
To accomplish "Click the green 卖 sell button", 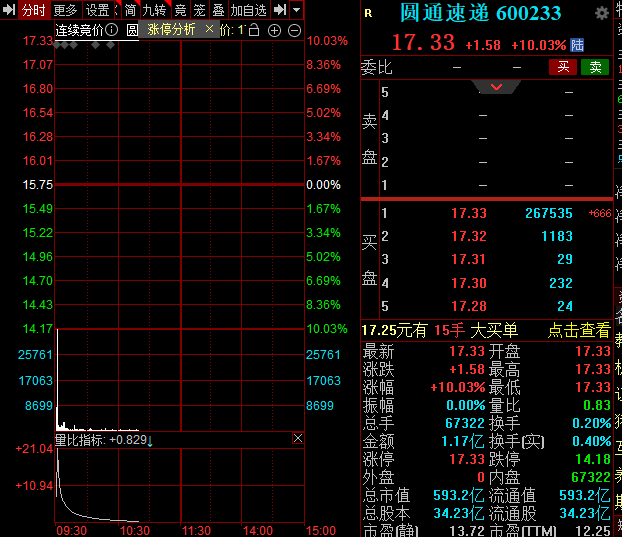I will 595,67.
